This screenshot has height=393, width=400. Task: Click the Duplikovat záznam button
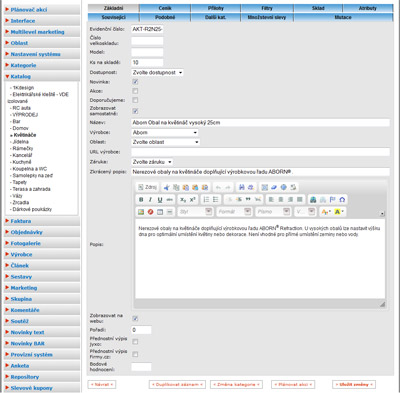click(x=177, y=384)
